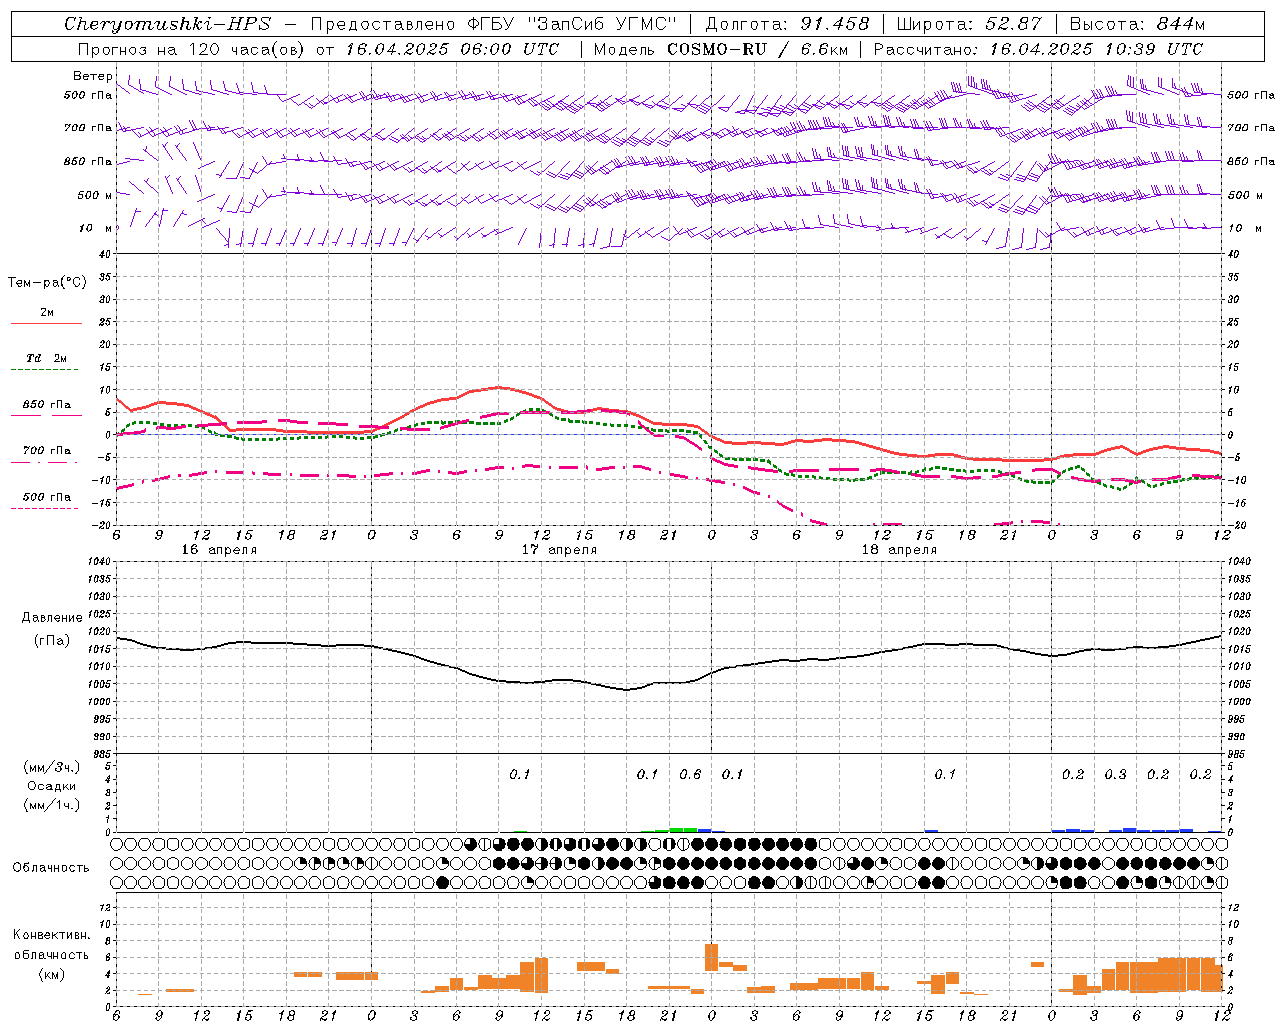
Task: Select the Высота: 844м header field
Action: pos(1137,24)
